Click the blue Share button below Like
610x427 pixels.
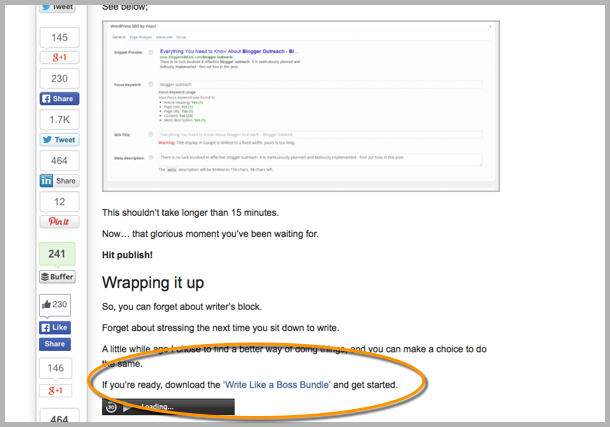[55, 344]
